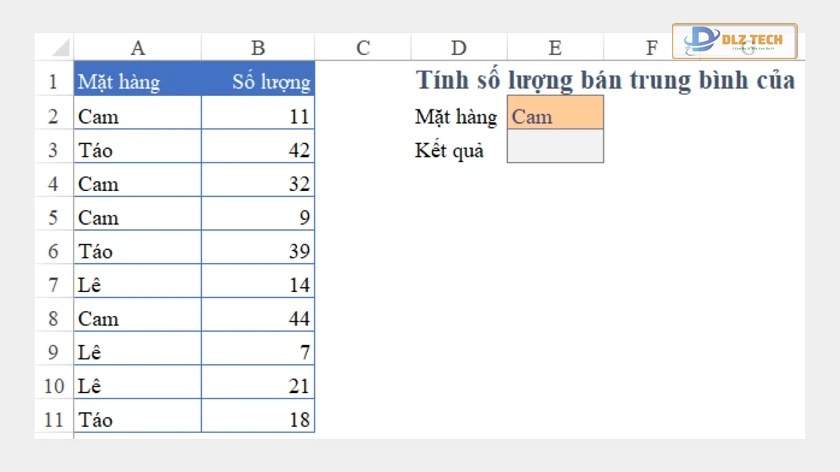The height and width of the screenshot is (472, 840).
Task: Select the cell with value 42
Action: tap(258, 150)
